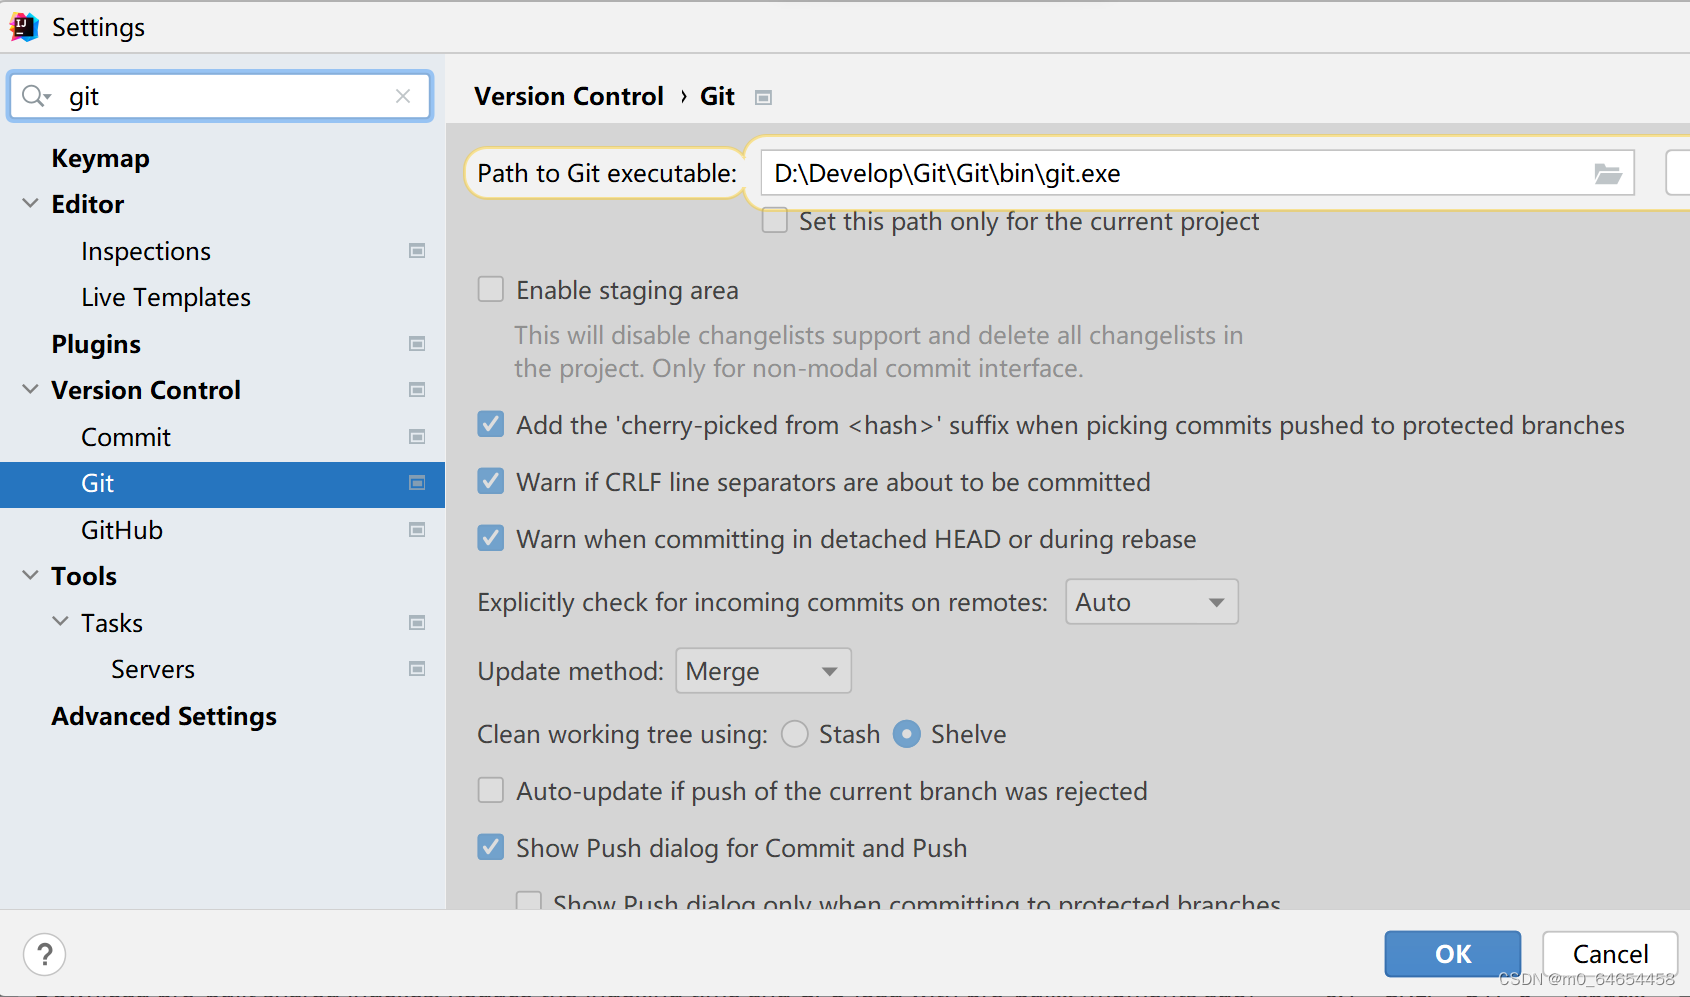Click Version Control in breadcrumb

point(569,96)
